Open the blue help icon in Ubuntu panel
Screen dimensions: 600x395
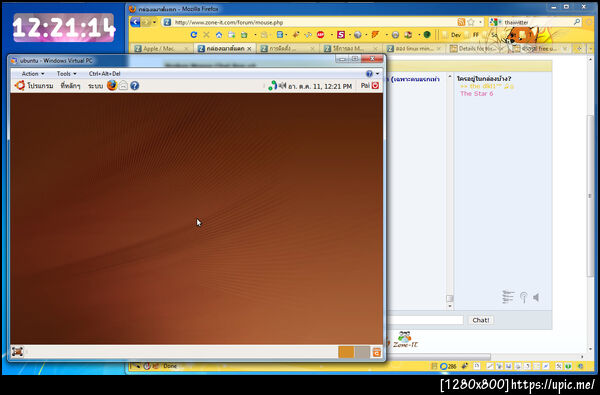(134, 86)
